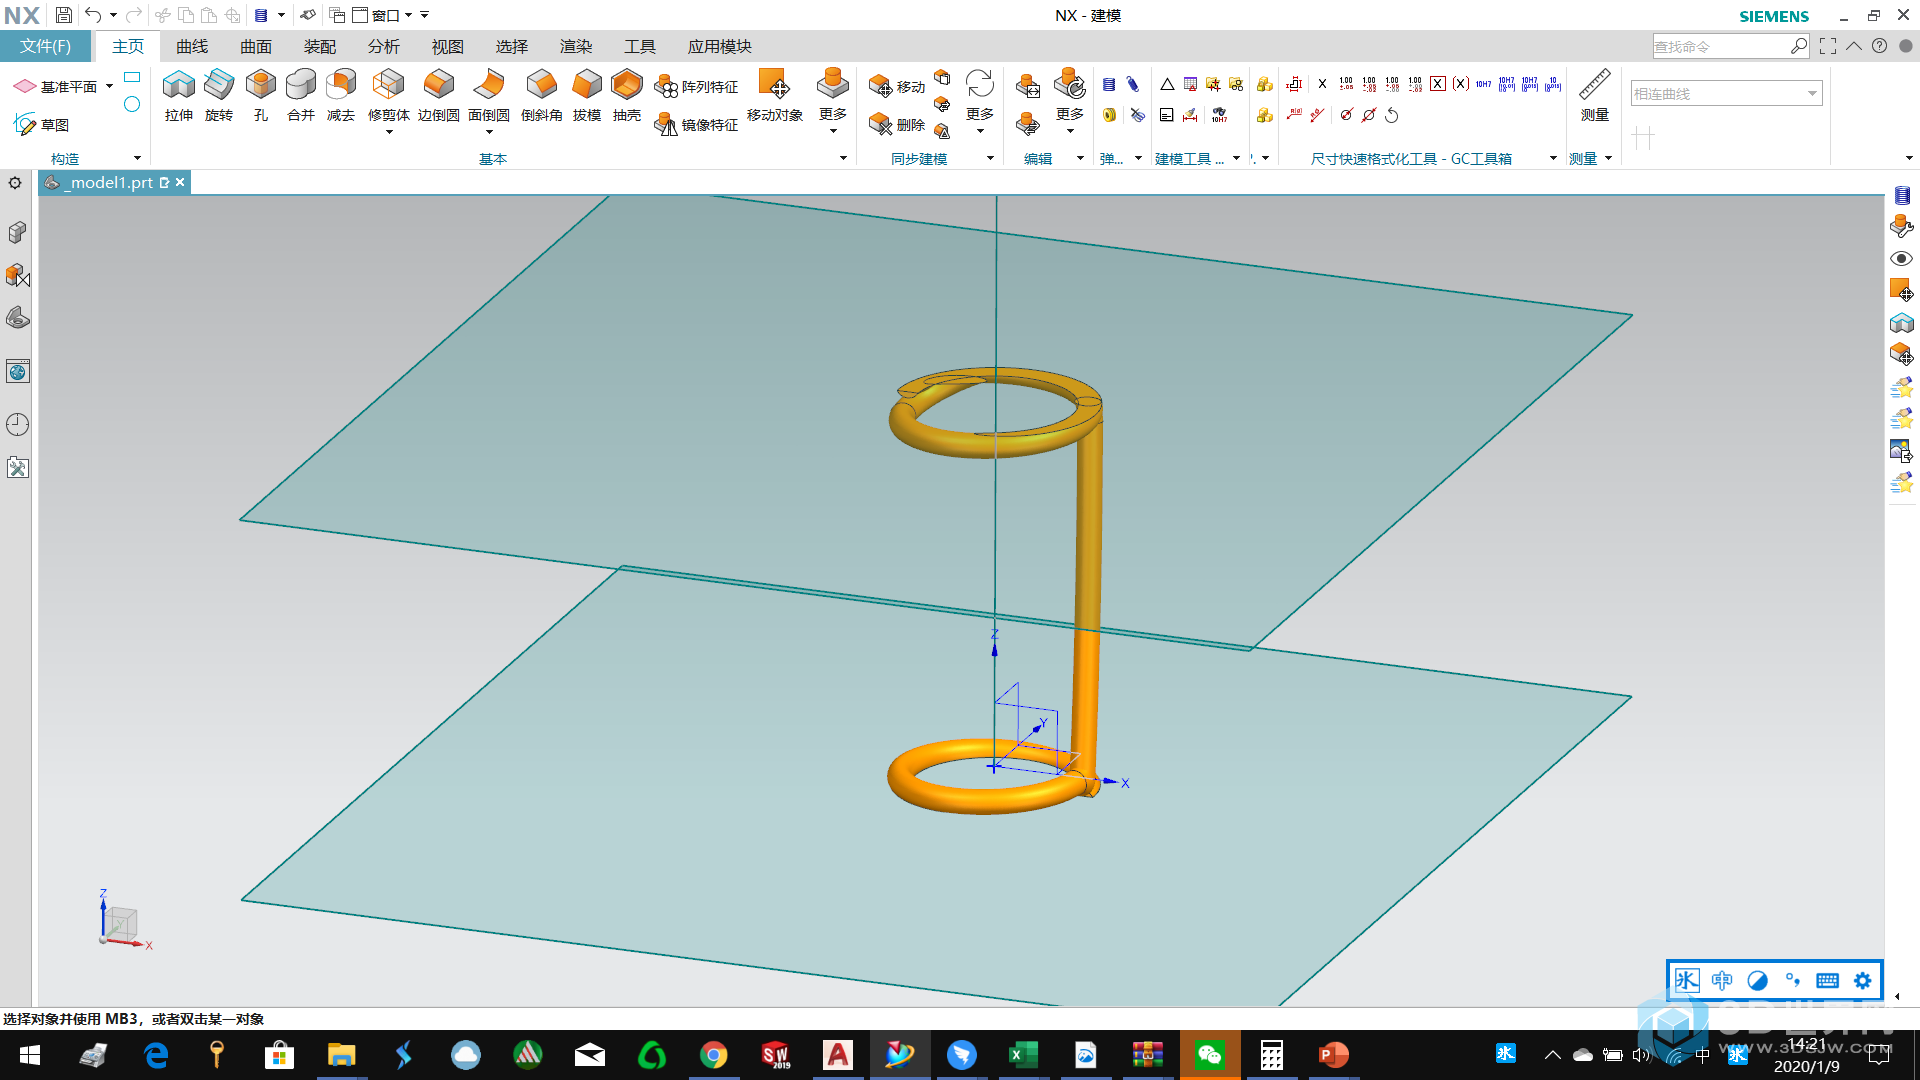Click the resource bar settings gear
1920x1080 pixels.
[x=15, y=183]
